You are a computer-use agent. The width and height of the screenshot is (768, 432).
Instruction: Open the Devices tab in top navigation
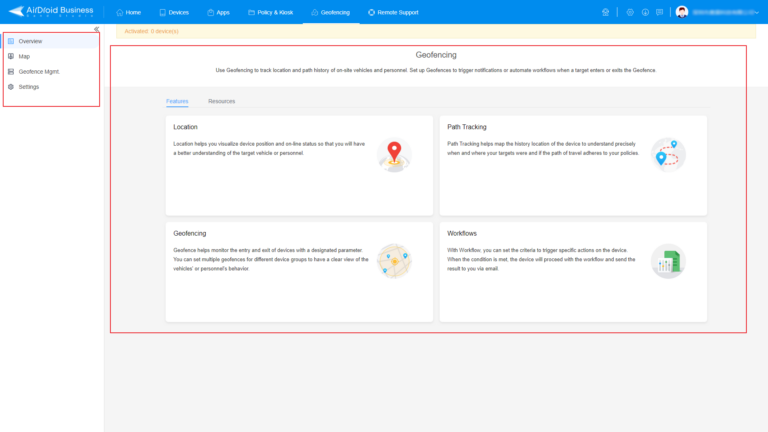[173, 12]
